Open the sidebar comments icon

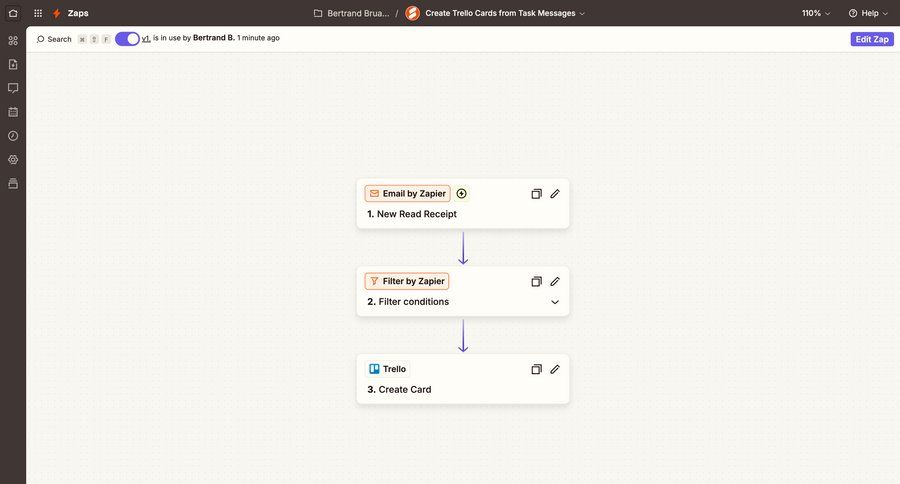click(x=13, y=88)
